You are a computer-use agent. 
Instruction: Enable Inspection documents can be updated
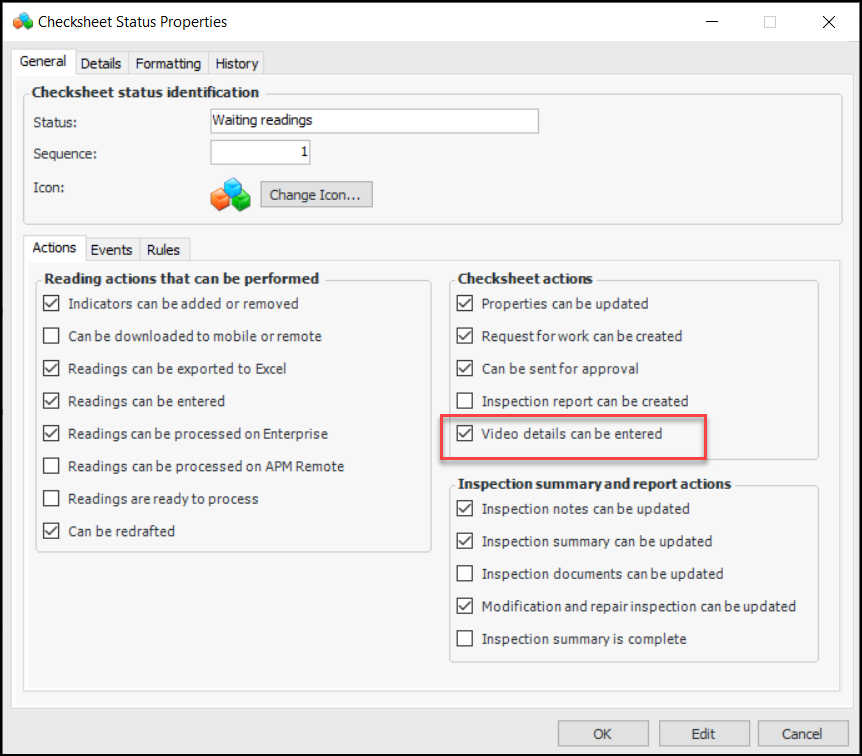point(465,573)
